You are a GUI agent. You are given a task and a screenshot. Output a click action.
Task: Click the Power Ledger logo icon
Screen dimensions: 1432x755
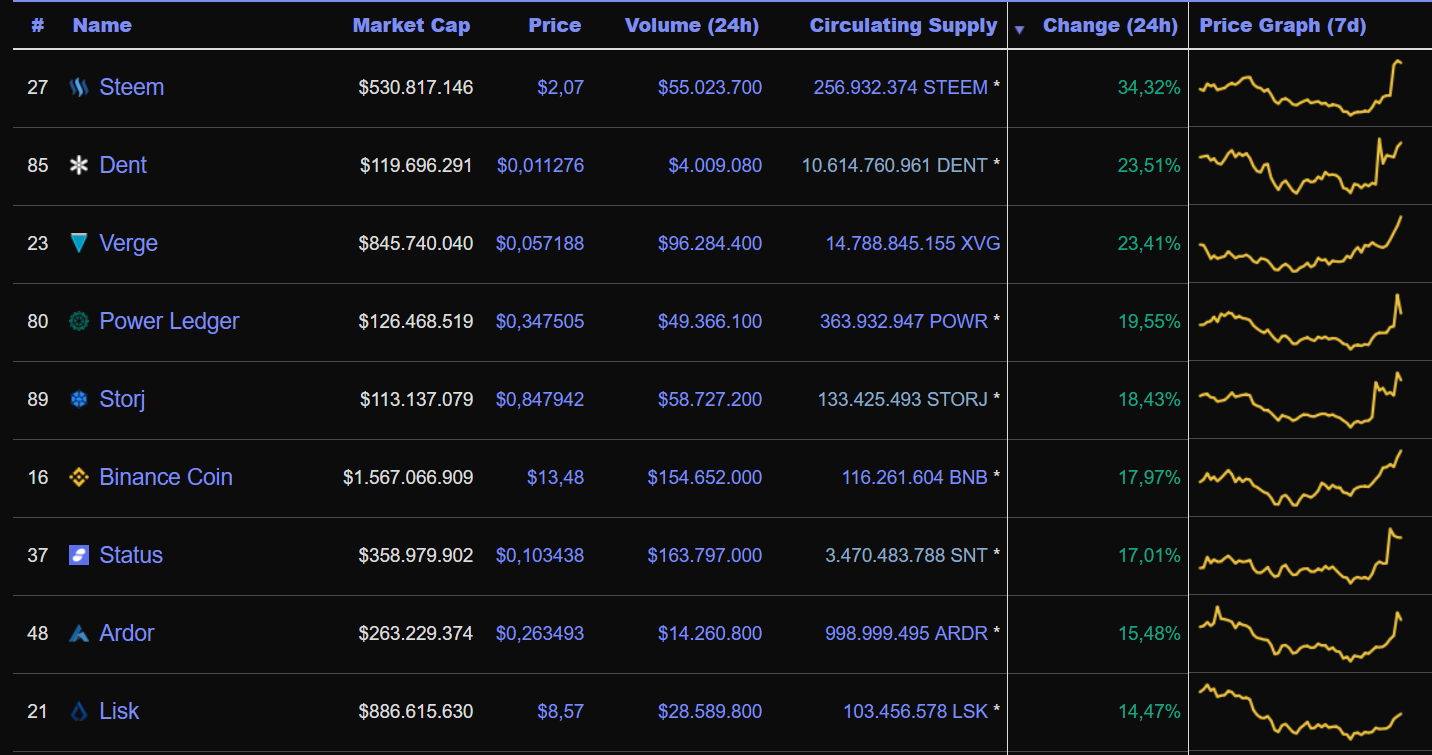(79, 321)
